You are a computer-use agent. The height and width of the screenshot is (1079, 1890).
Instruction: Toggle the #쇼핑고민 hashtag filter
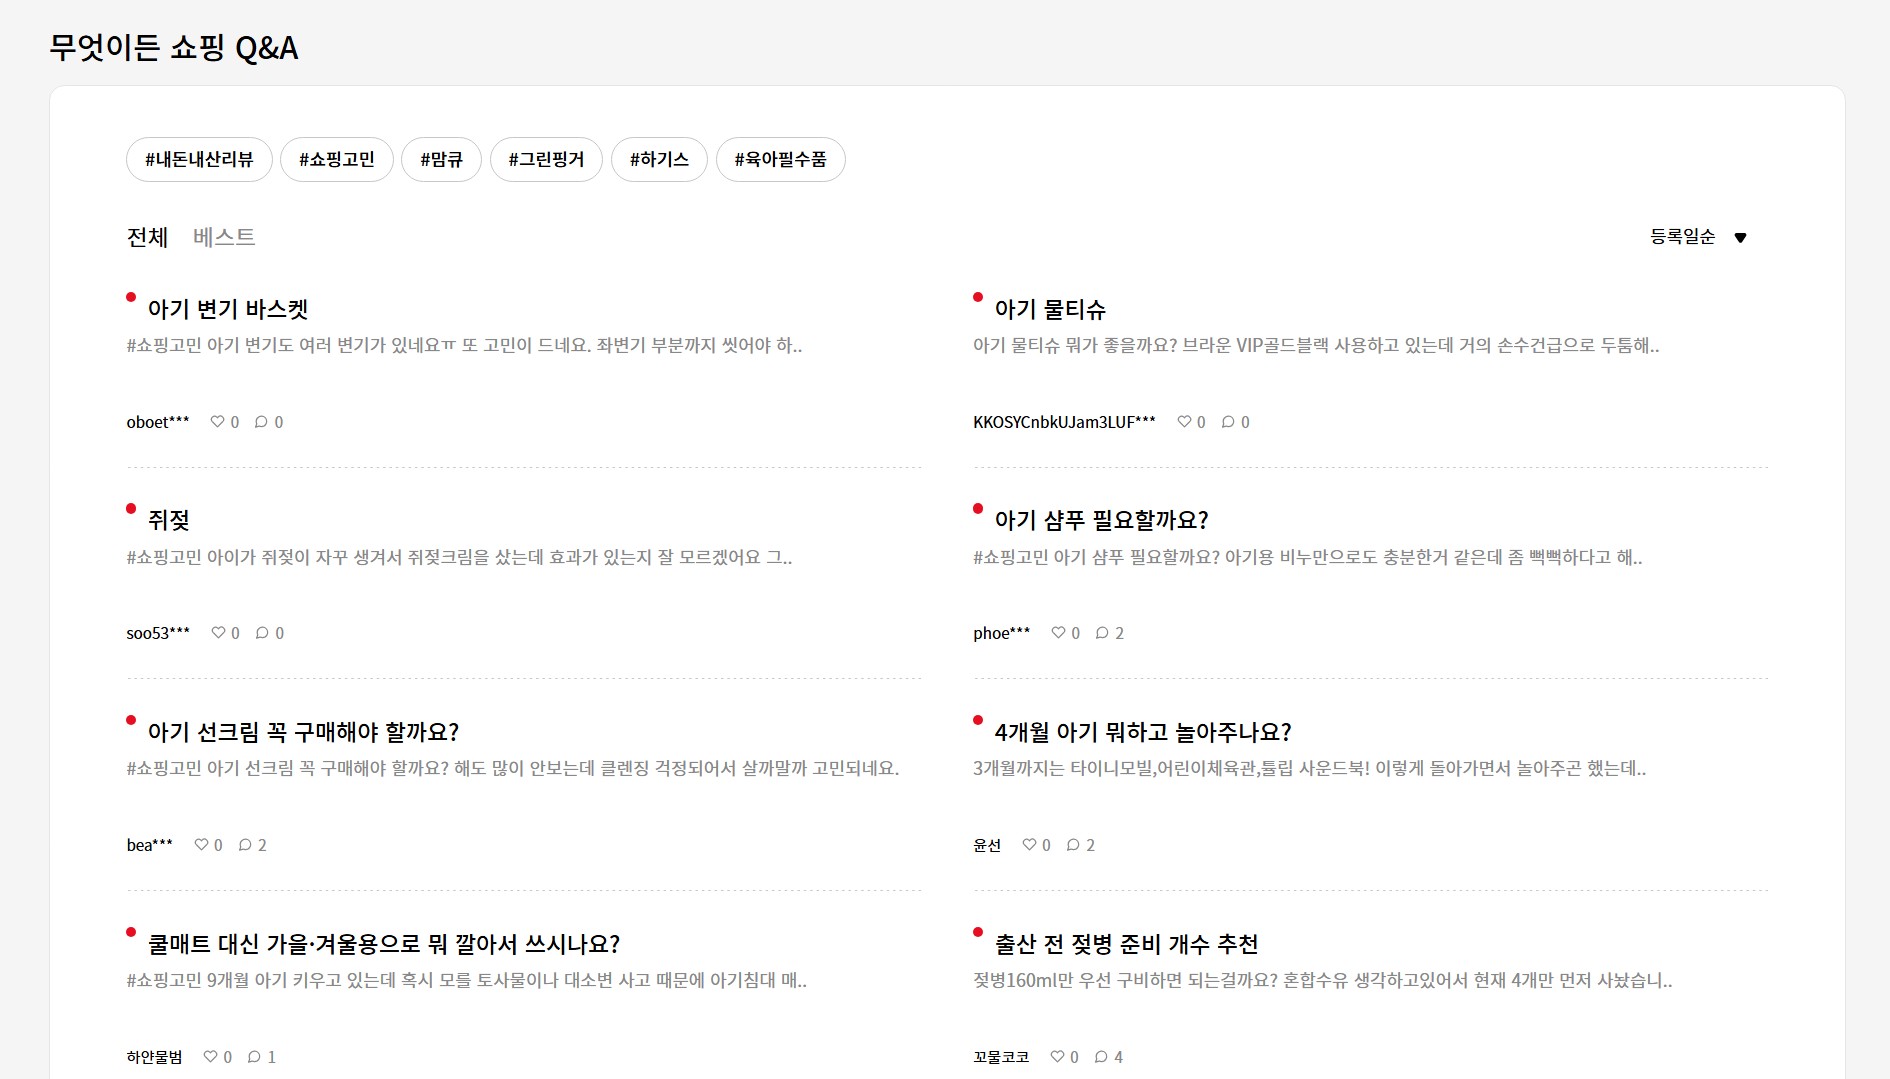pyautogui.click(x=337, y=159)
